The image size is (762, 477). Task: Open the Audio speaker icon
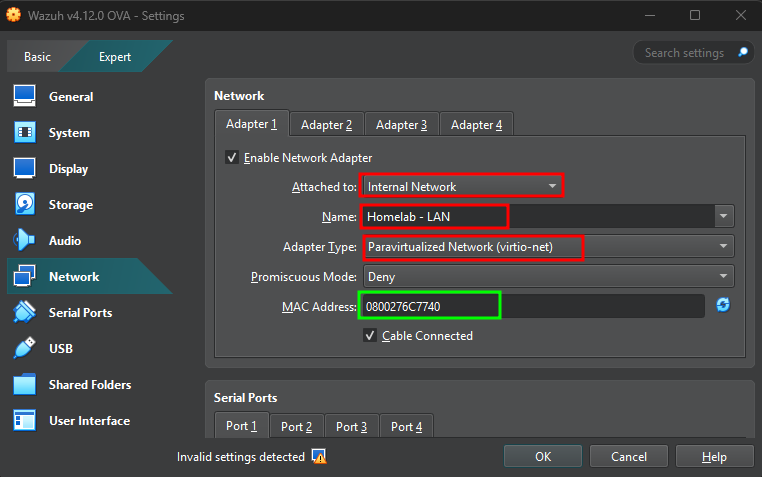(24, 240)
